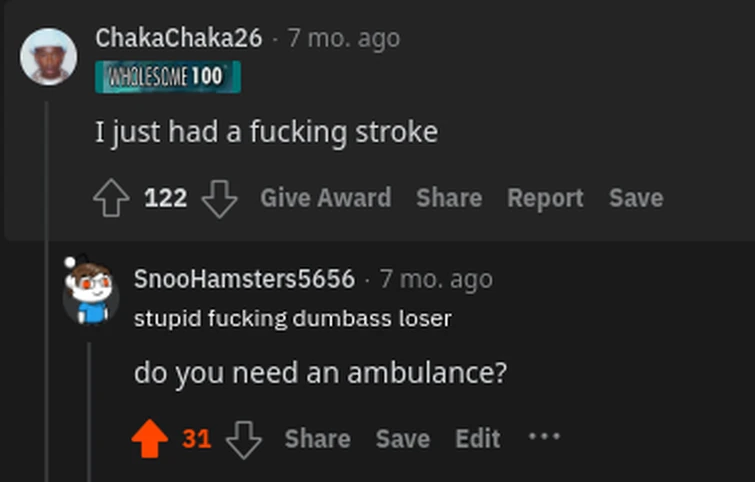Collapse the SnooHamsters5656 reply thread line

(x=89, y=412)
